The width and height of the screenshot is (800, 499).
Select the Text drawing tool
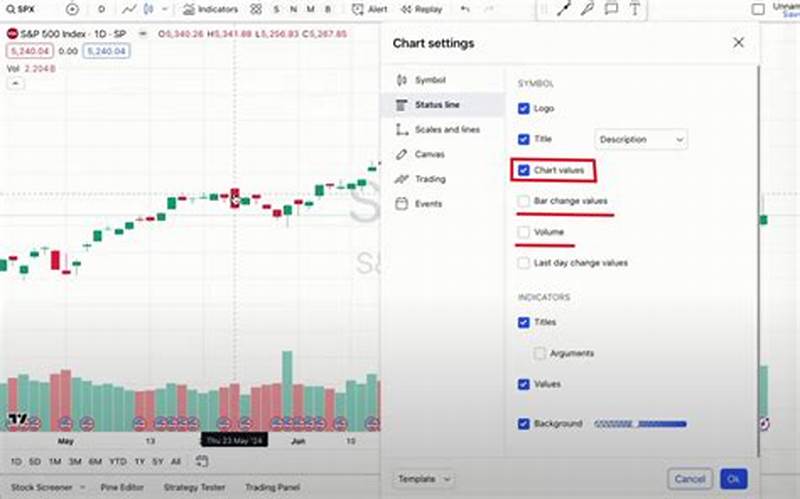click(635, 9)
